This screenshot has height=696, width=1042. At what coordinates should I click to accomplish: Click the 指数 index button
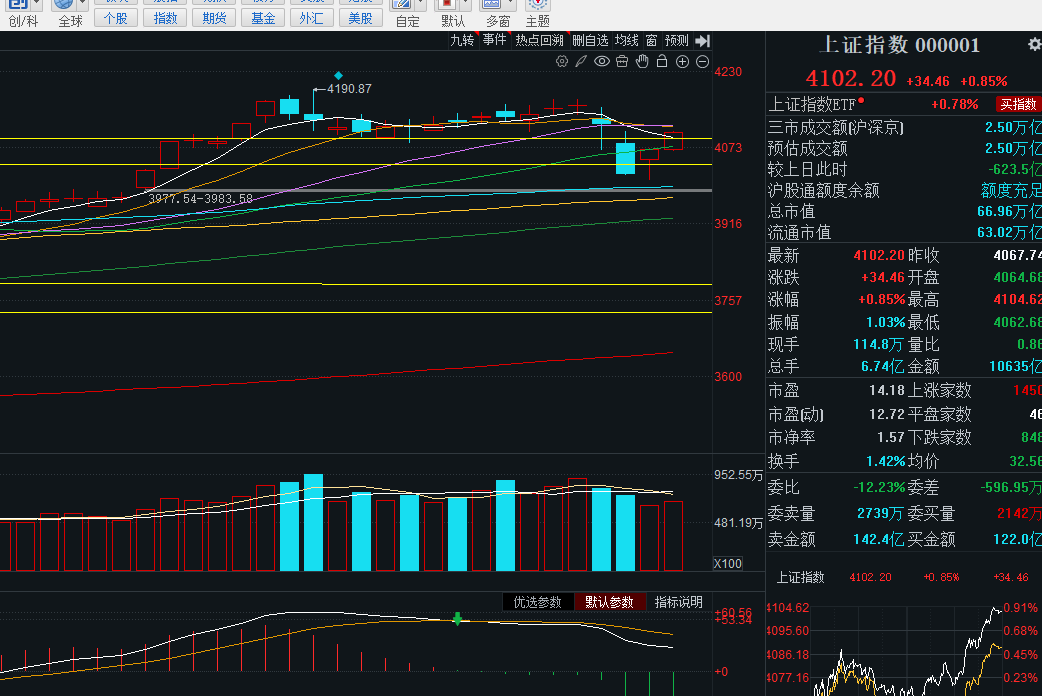165,18
